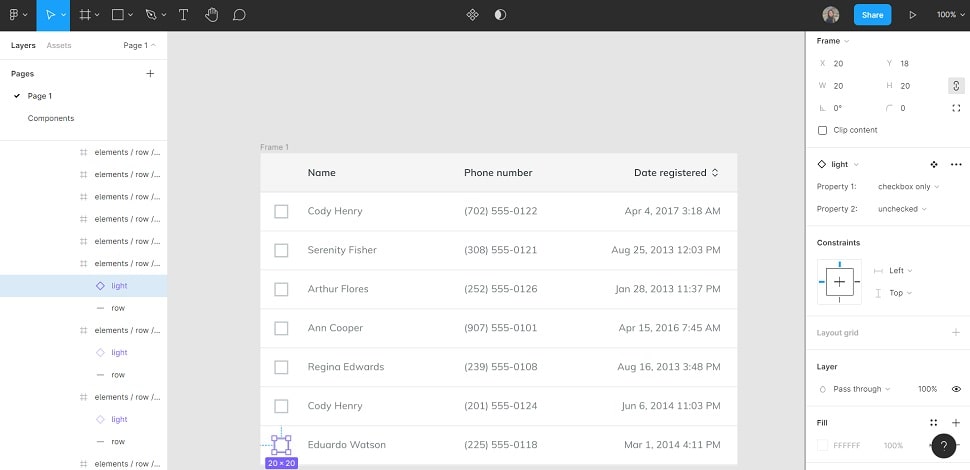Open fill style picker four-dots icon
Screen dimensions: 970x470
pyautogui.click(x=934, y=423)
